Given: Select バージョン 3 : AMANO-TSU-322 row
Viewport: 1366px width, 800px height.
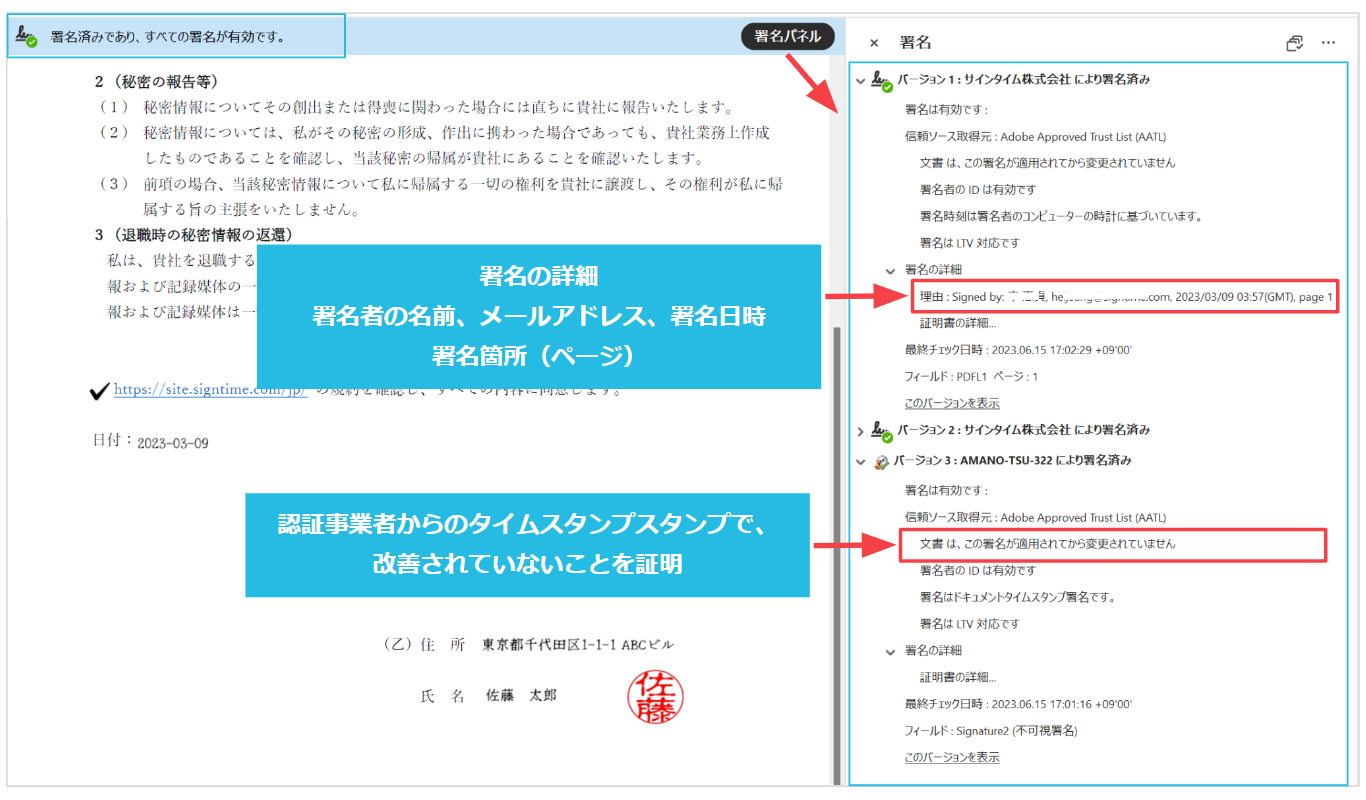Looking at the screenshot, I should (x=1013, y=461).
